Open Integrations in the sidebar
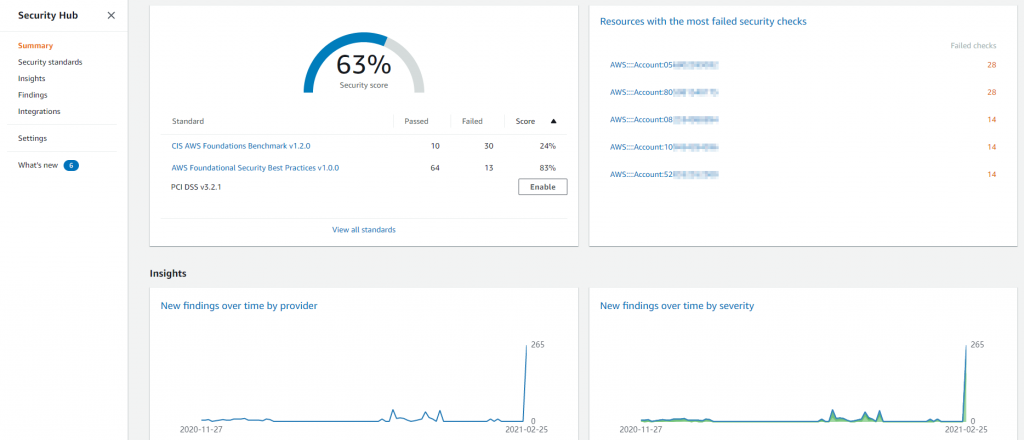The height and width of the screenshot is (440, 1024). 39,111
